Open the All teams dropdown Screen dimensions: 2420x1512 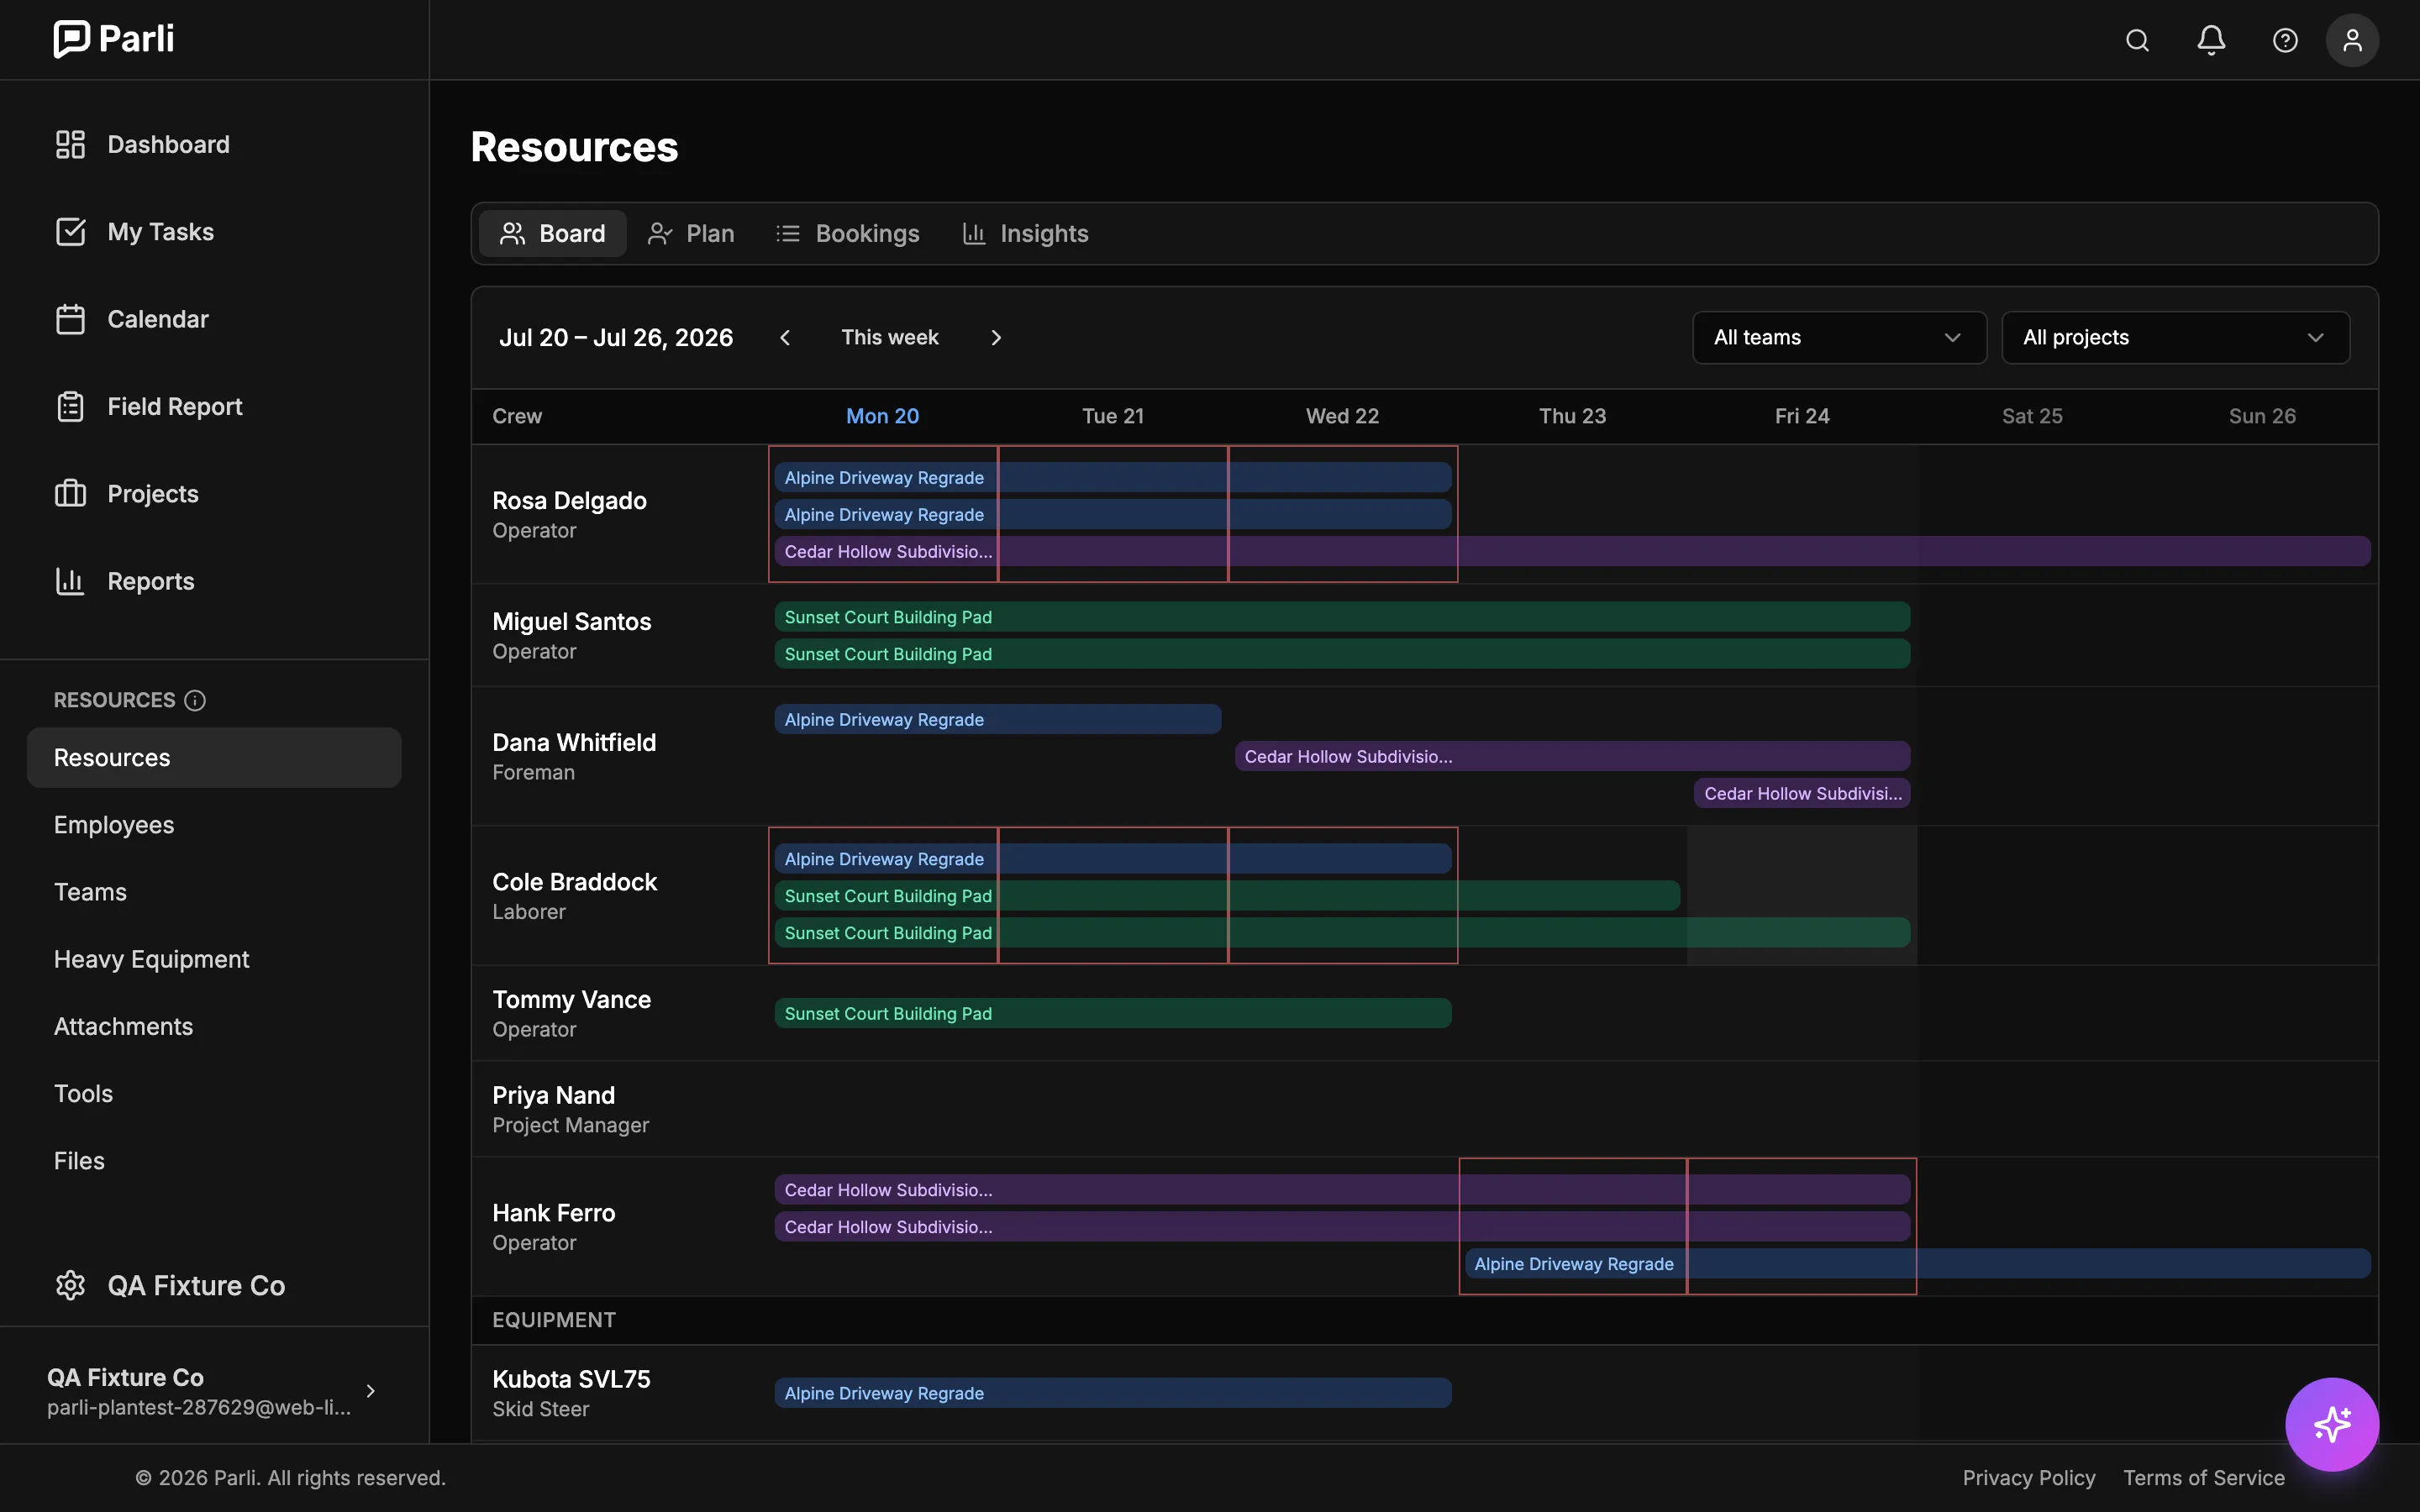pos(1839,338)
